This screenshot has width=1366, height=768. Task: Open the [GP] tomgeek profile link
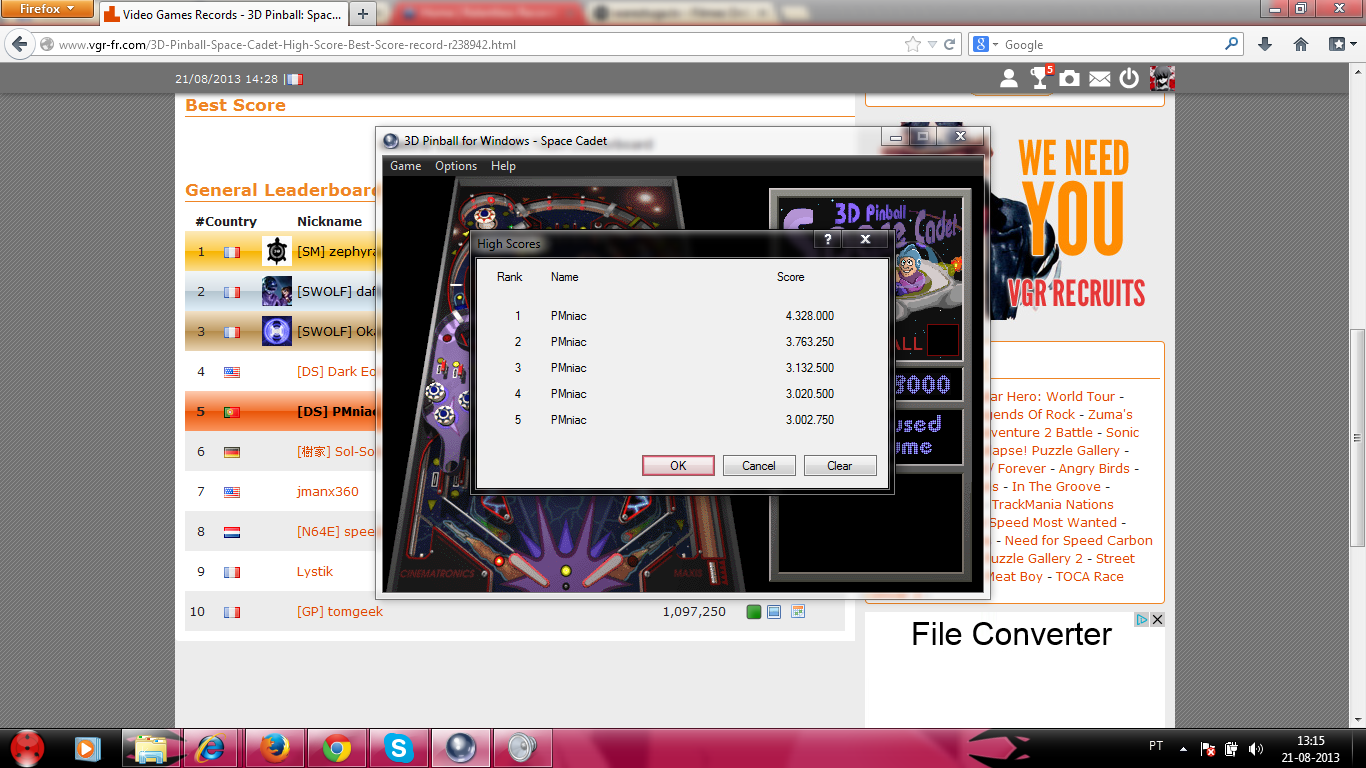(339, 611)
